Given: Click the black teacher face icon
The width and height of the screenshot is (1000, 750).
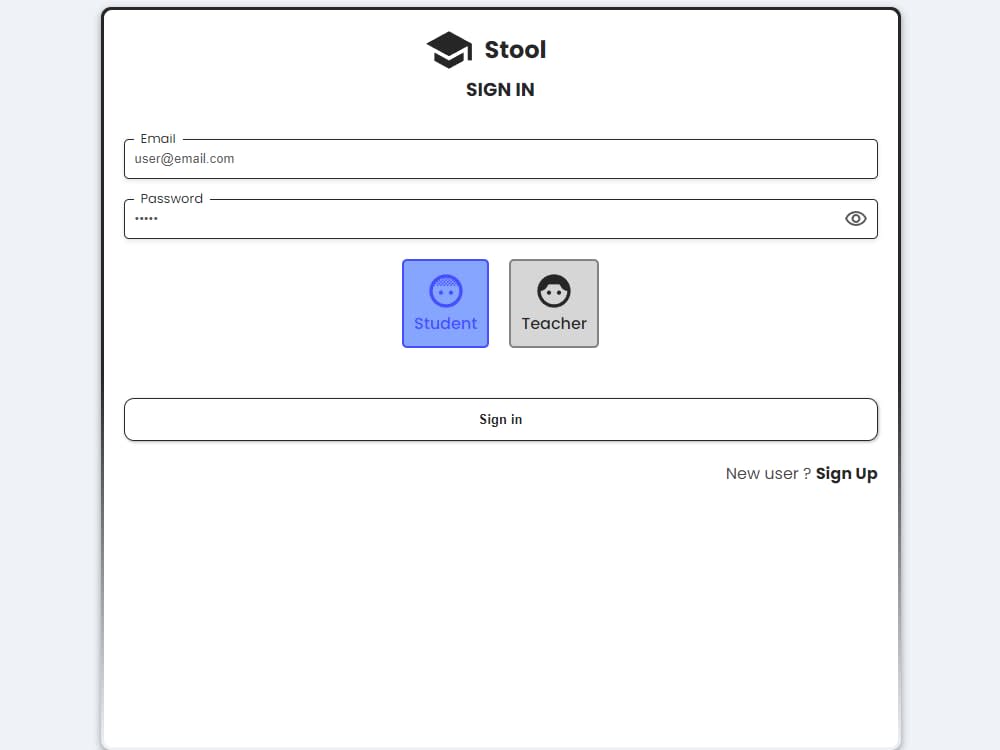Looking at the screenshot, I should [553, 290].
